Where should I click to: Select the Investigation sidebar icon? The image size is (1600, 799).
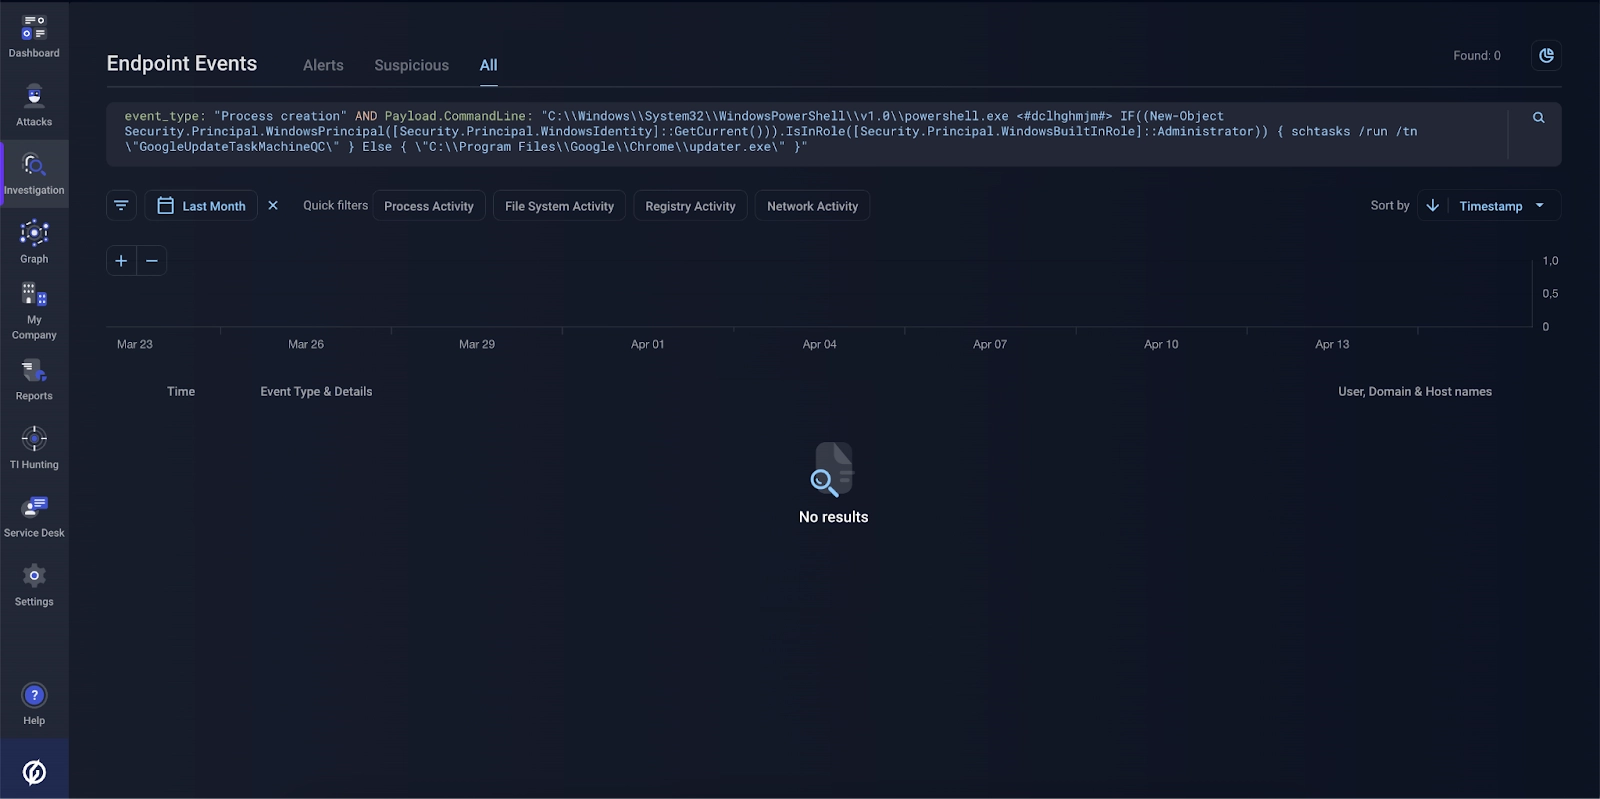(34, 174)
